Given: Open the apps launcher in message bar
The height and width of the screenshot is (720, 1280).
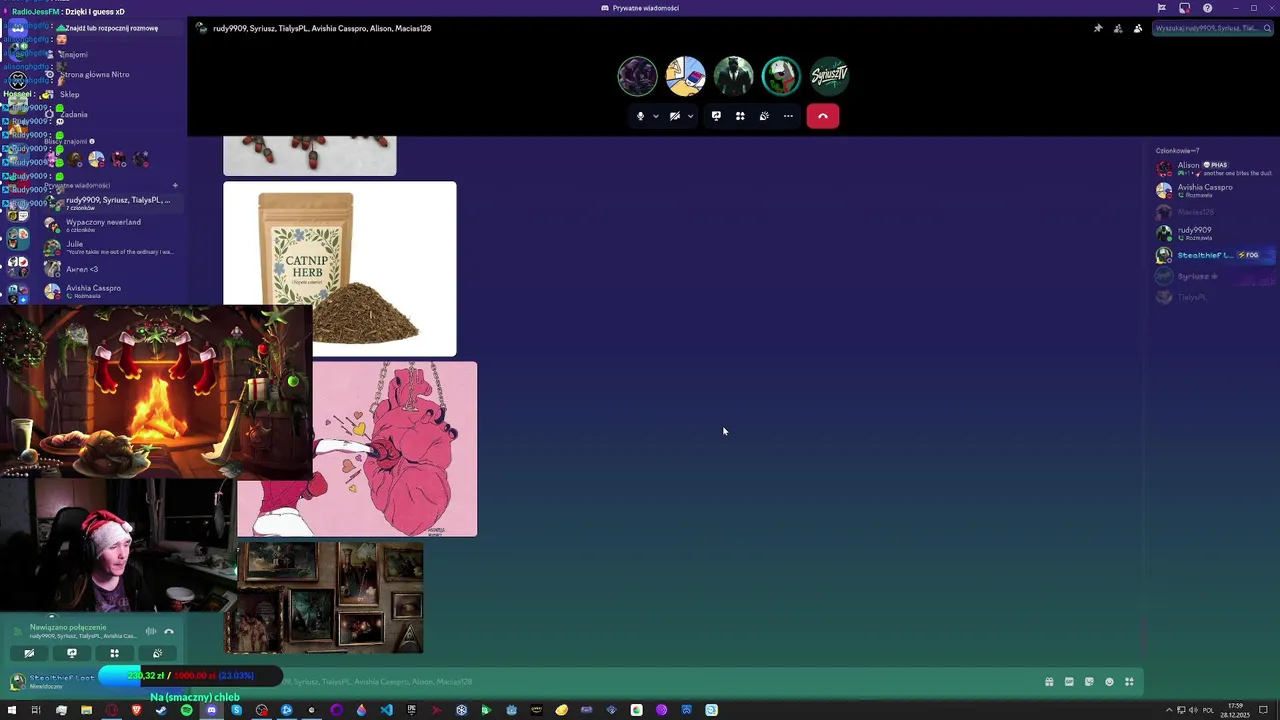Looking at the screenshot, I should (x=1129, y=682).
